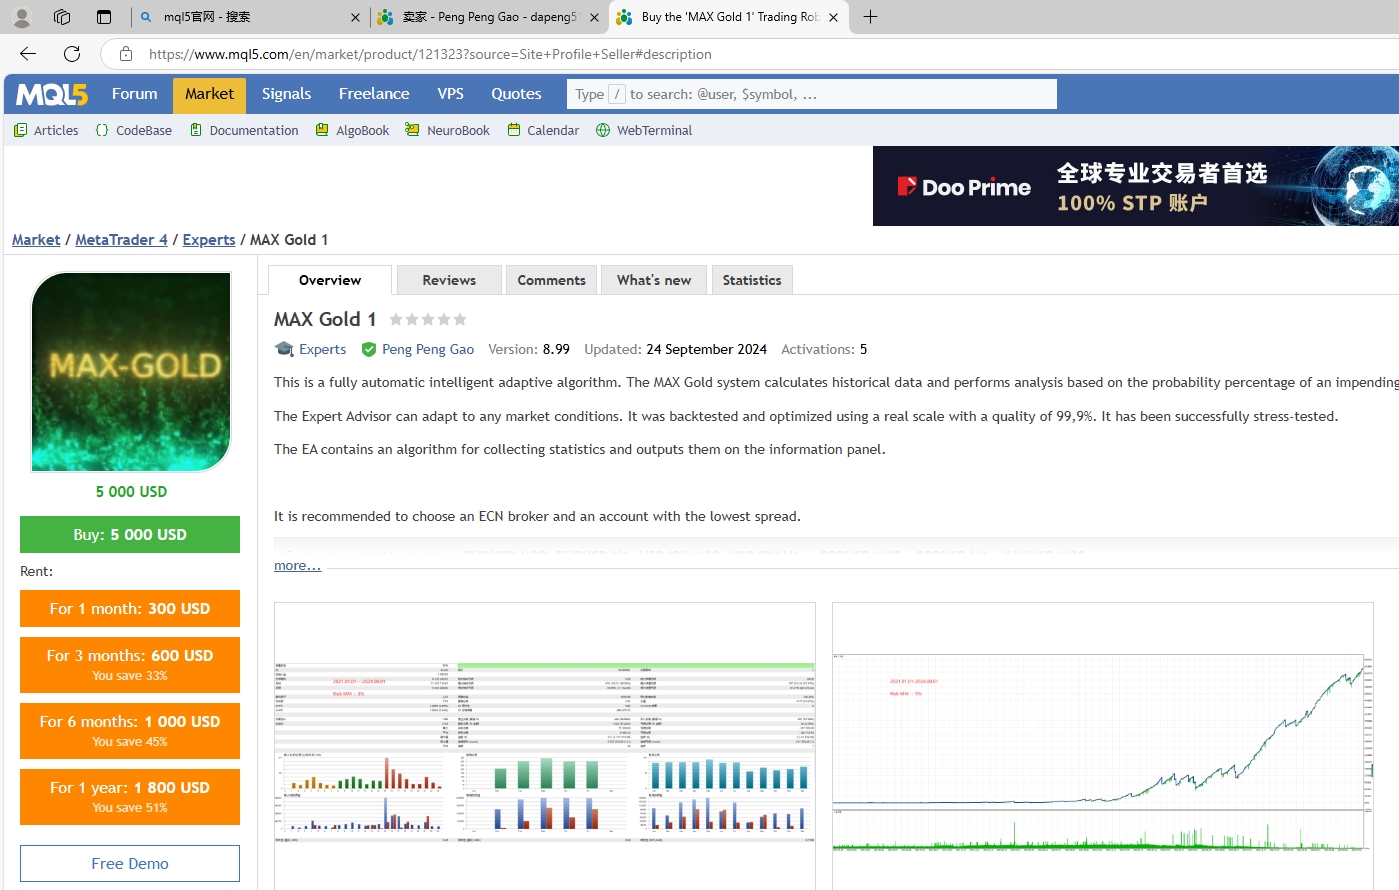Open the Experts category link
This screenshot has height=890, width=1399.
tap(322, 349)
